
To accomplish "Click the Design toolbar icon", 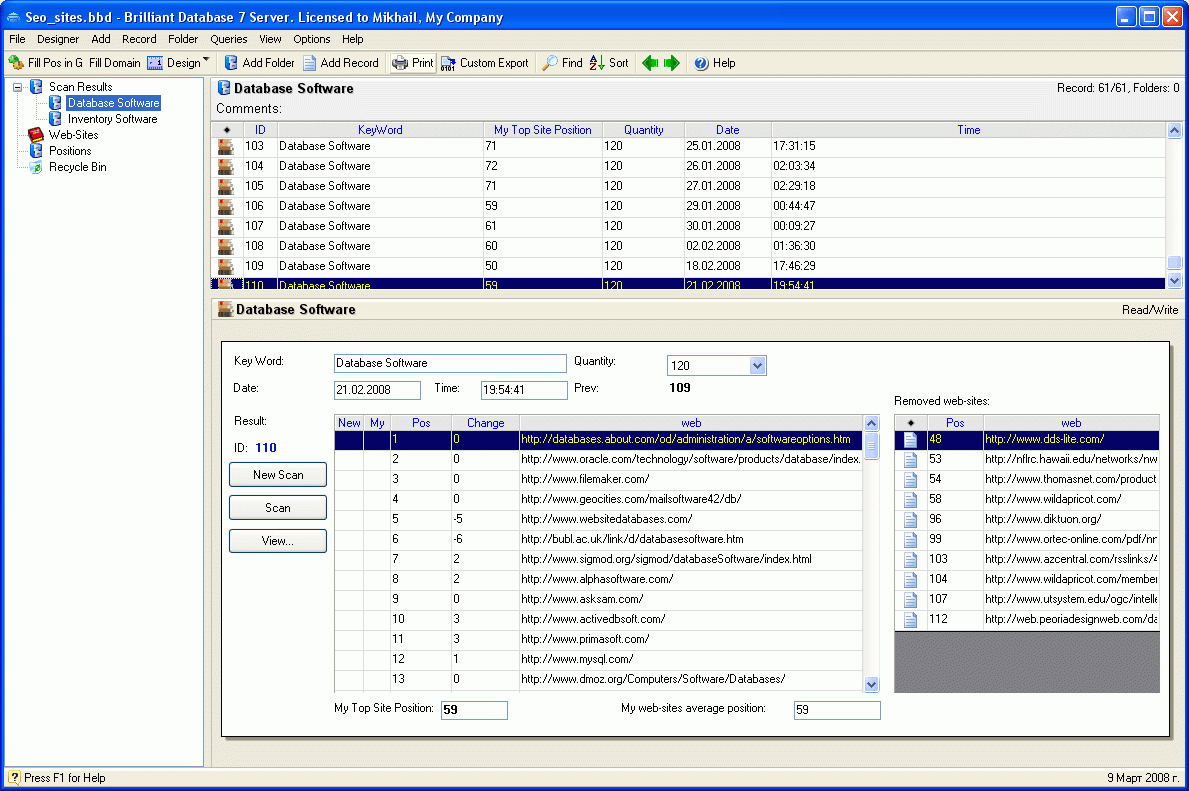I will point(156,63).
